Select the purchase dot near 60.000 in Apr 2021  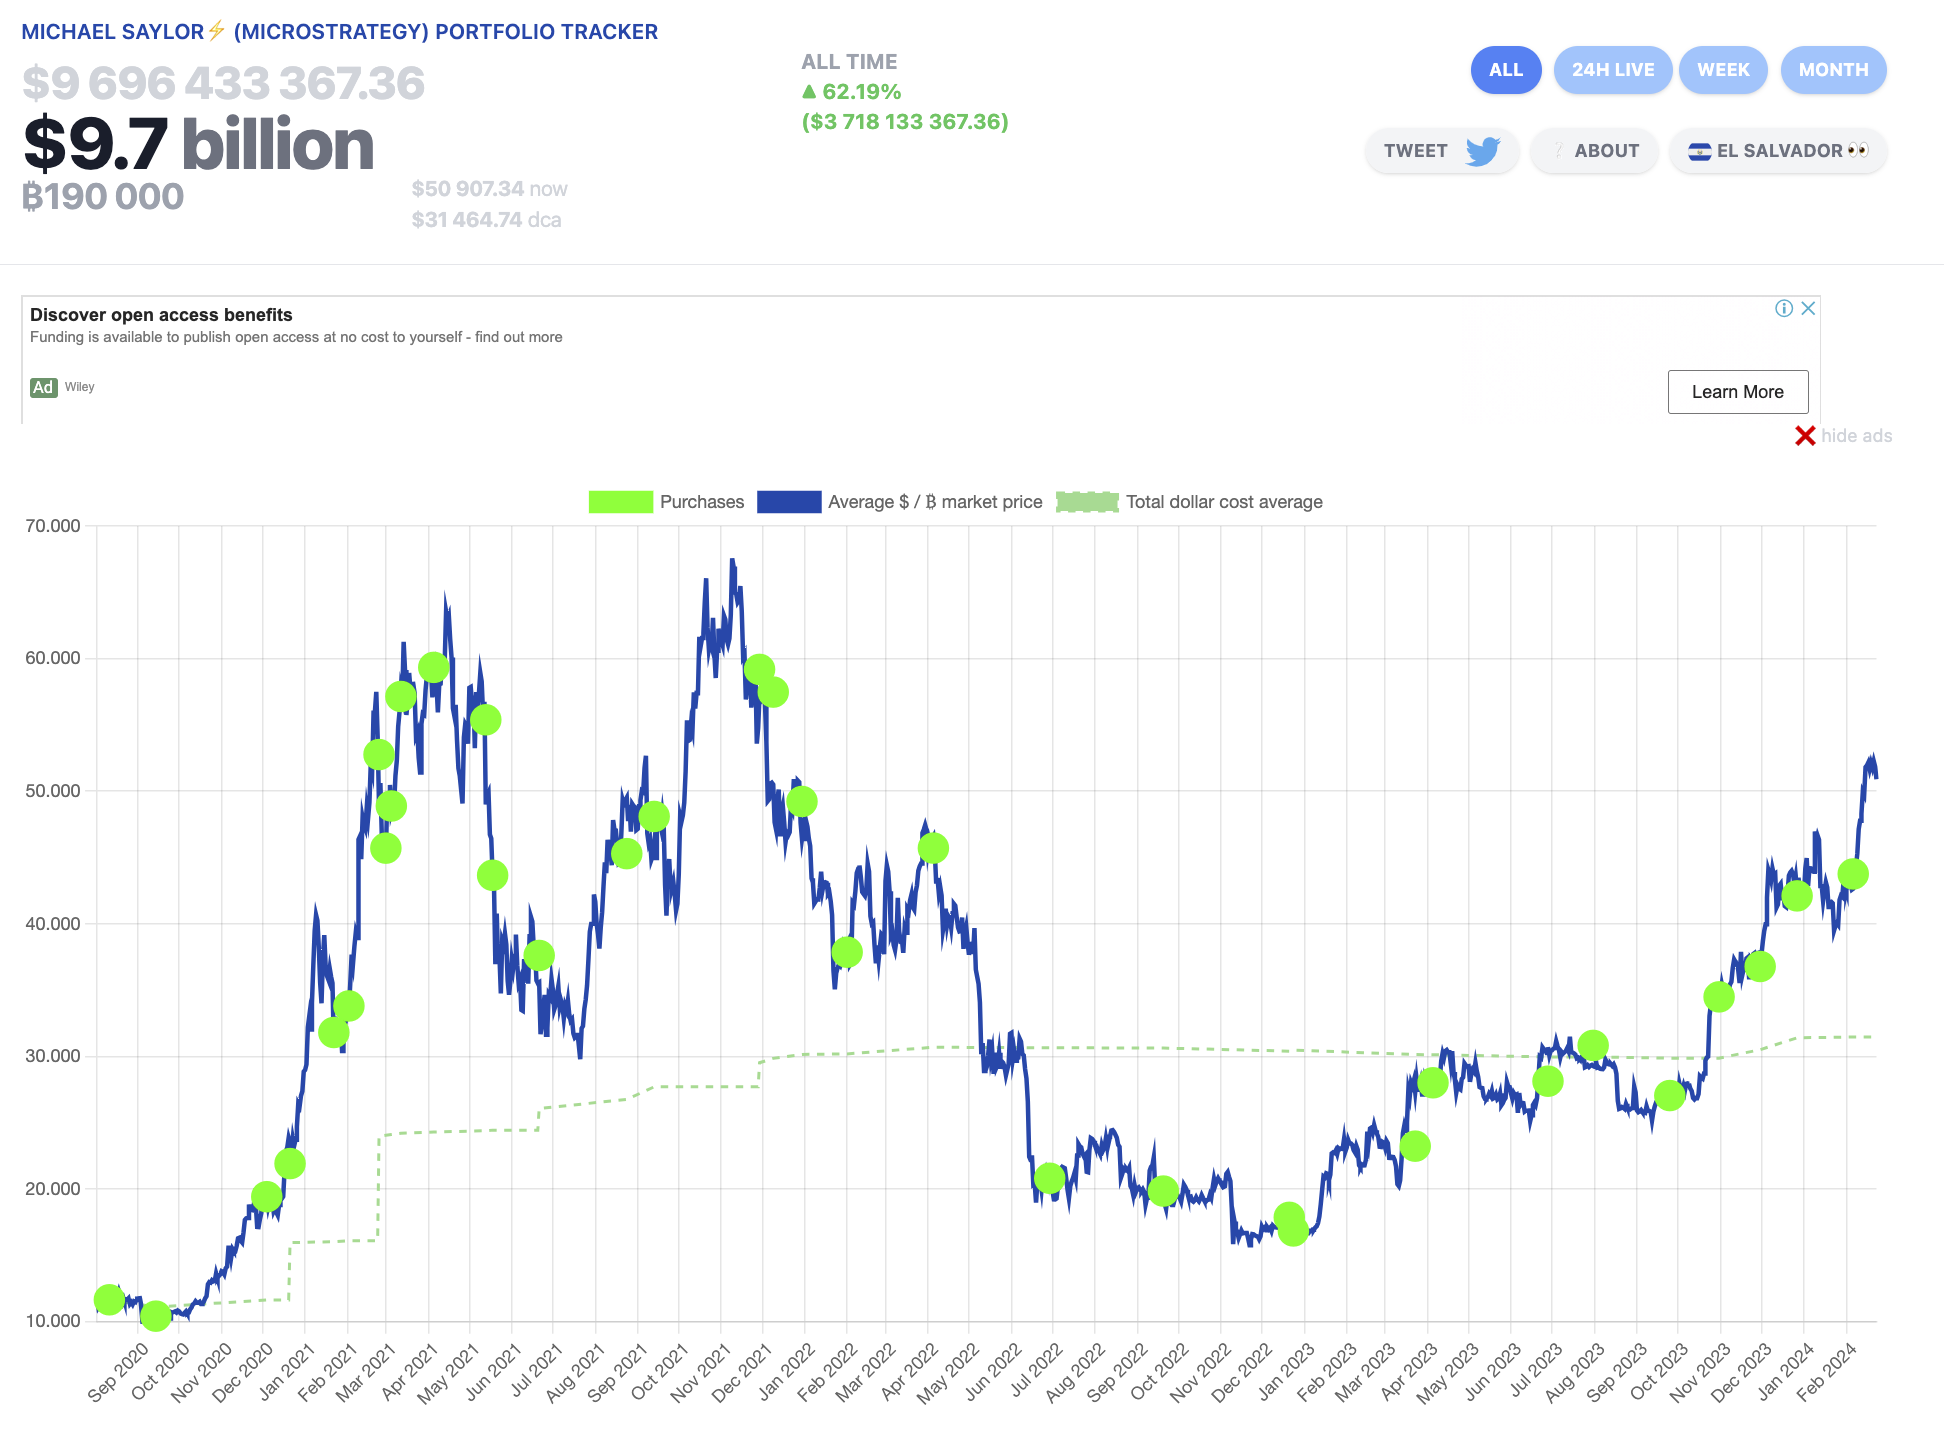coord(433,667)
